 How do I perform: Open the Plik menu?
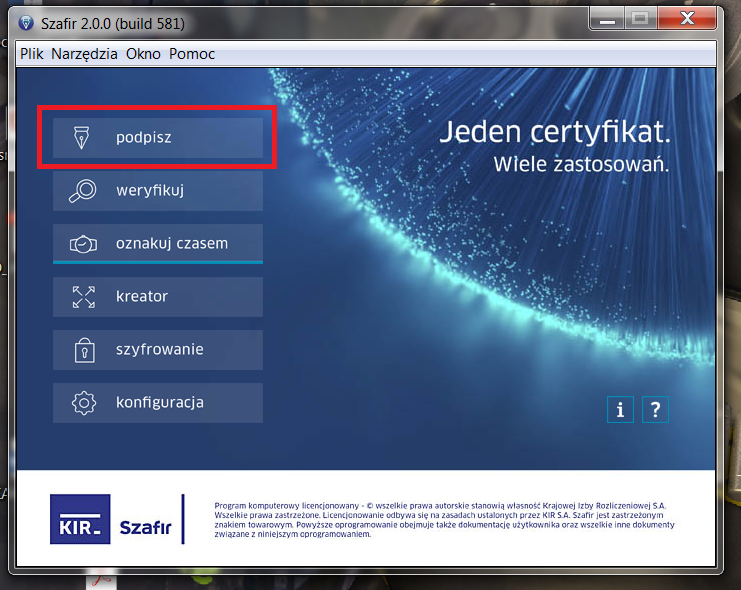coord(32,54)
